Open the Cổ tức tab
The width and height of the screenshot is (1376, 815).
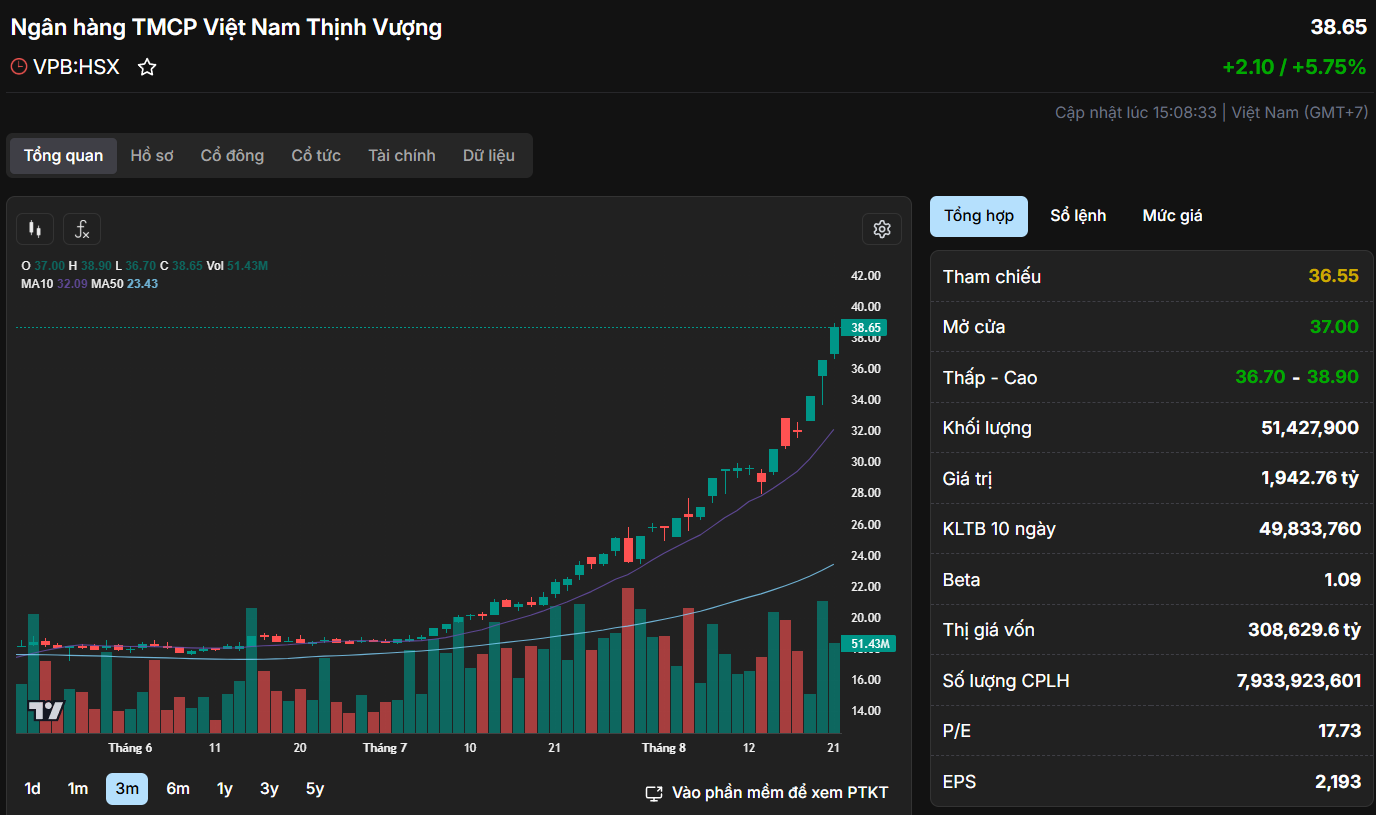(316, 155)
